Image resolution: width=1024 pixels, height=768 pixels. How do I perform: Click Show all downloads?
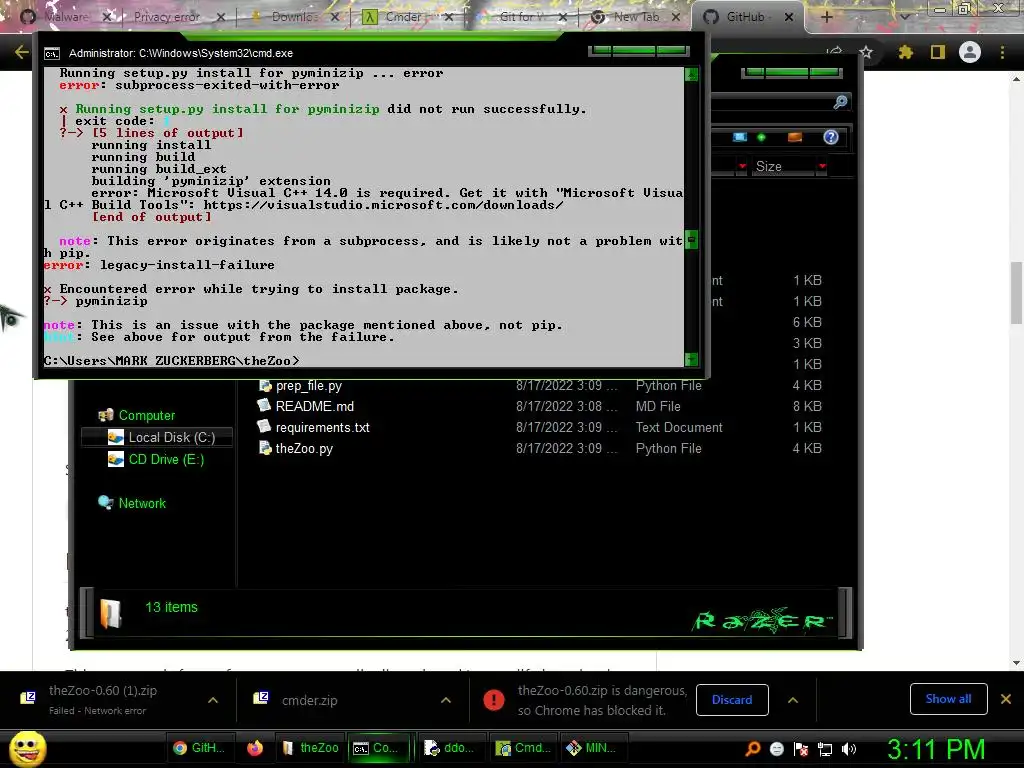(948, 699)
